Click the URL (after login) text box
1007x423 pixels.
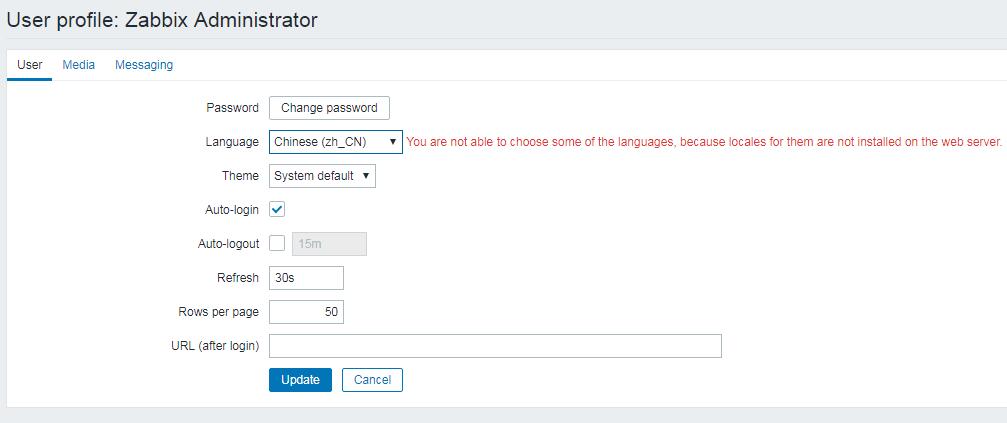[495, 346]
